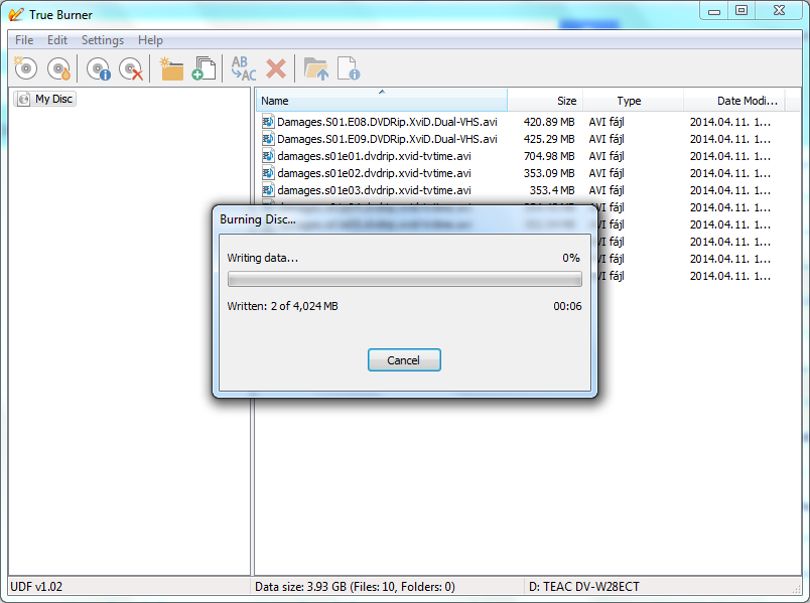
Task: Create a new folder via toolbar
Action: coord(171,68)
